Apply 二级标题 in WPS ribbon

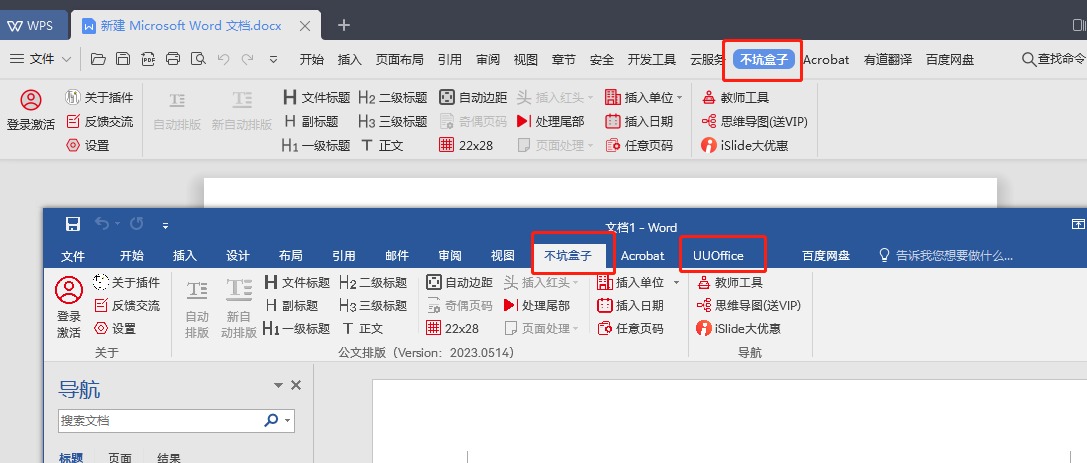[x=392, y=98]
